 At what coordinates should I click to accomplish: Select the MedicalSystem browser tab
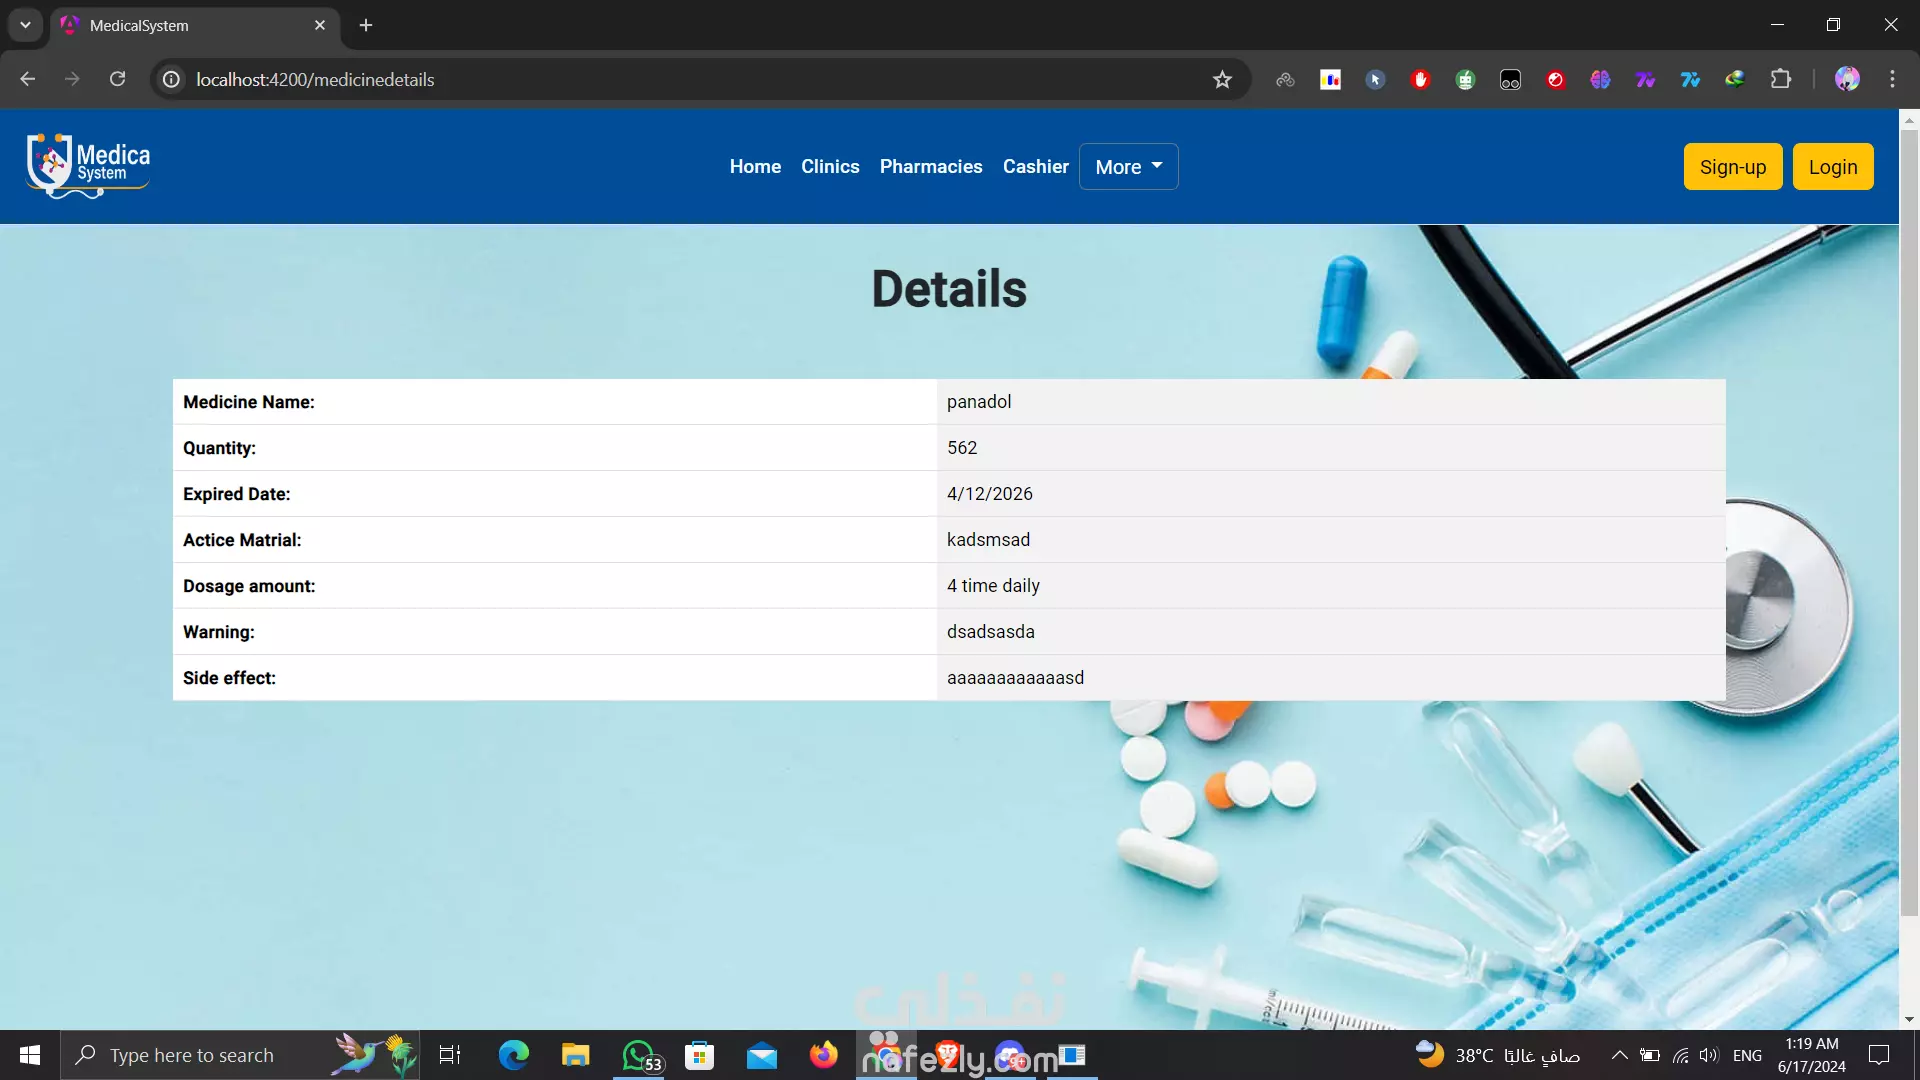pos(195,25)
